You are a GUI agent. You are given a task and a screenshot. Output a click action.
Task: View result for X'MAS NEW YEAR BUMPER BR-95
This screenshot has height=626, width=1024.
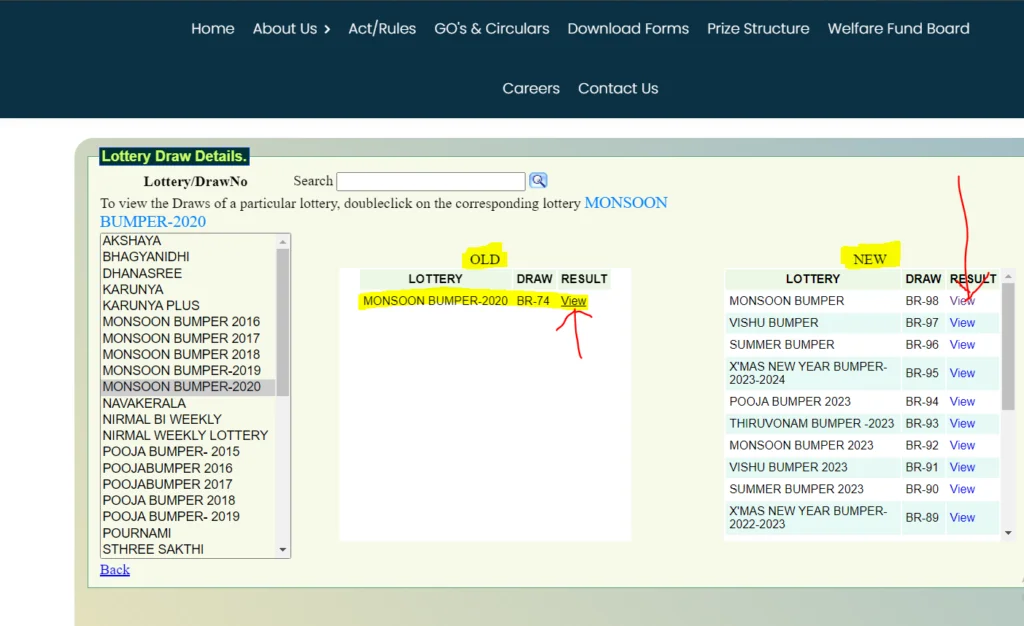tap(962, 373)
